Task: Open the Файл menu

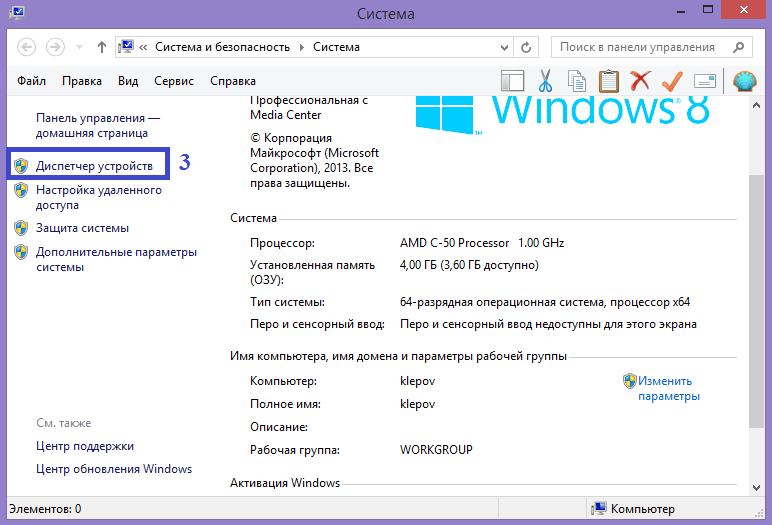Action: pos(32,81)
